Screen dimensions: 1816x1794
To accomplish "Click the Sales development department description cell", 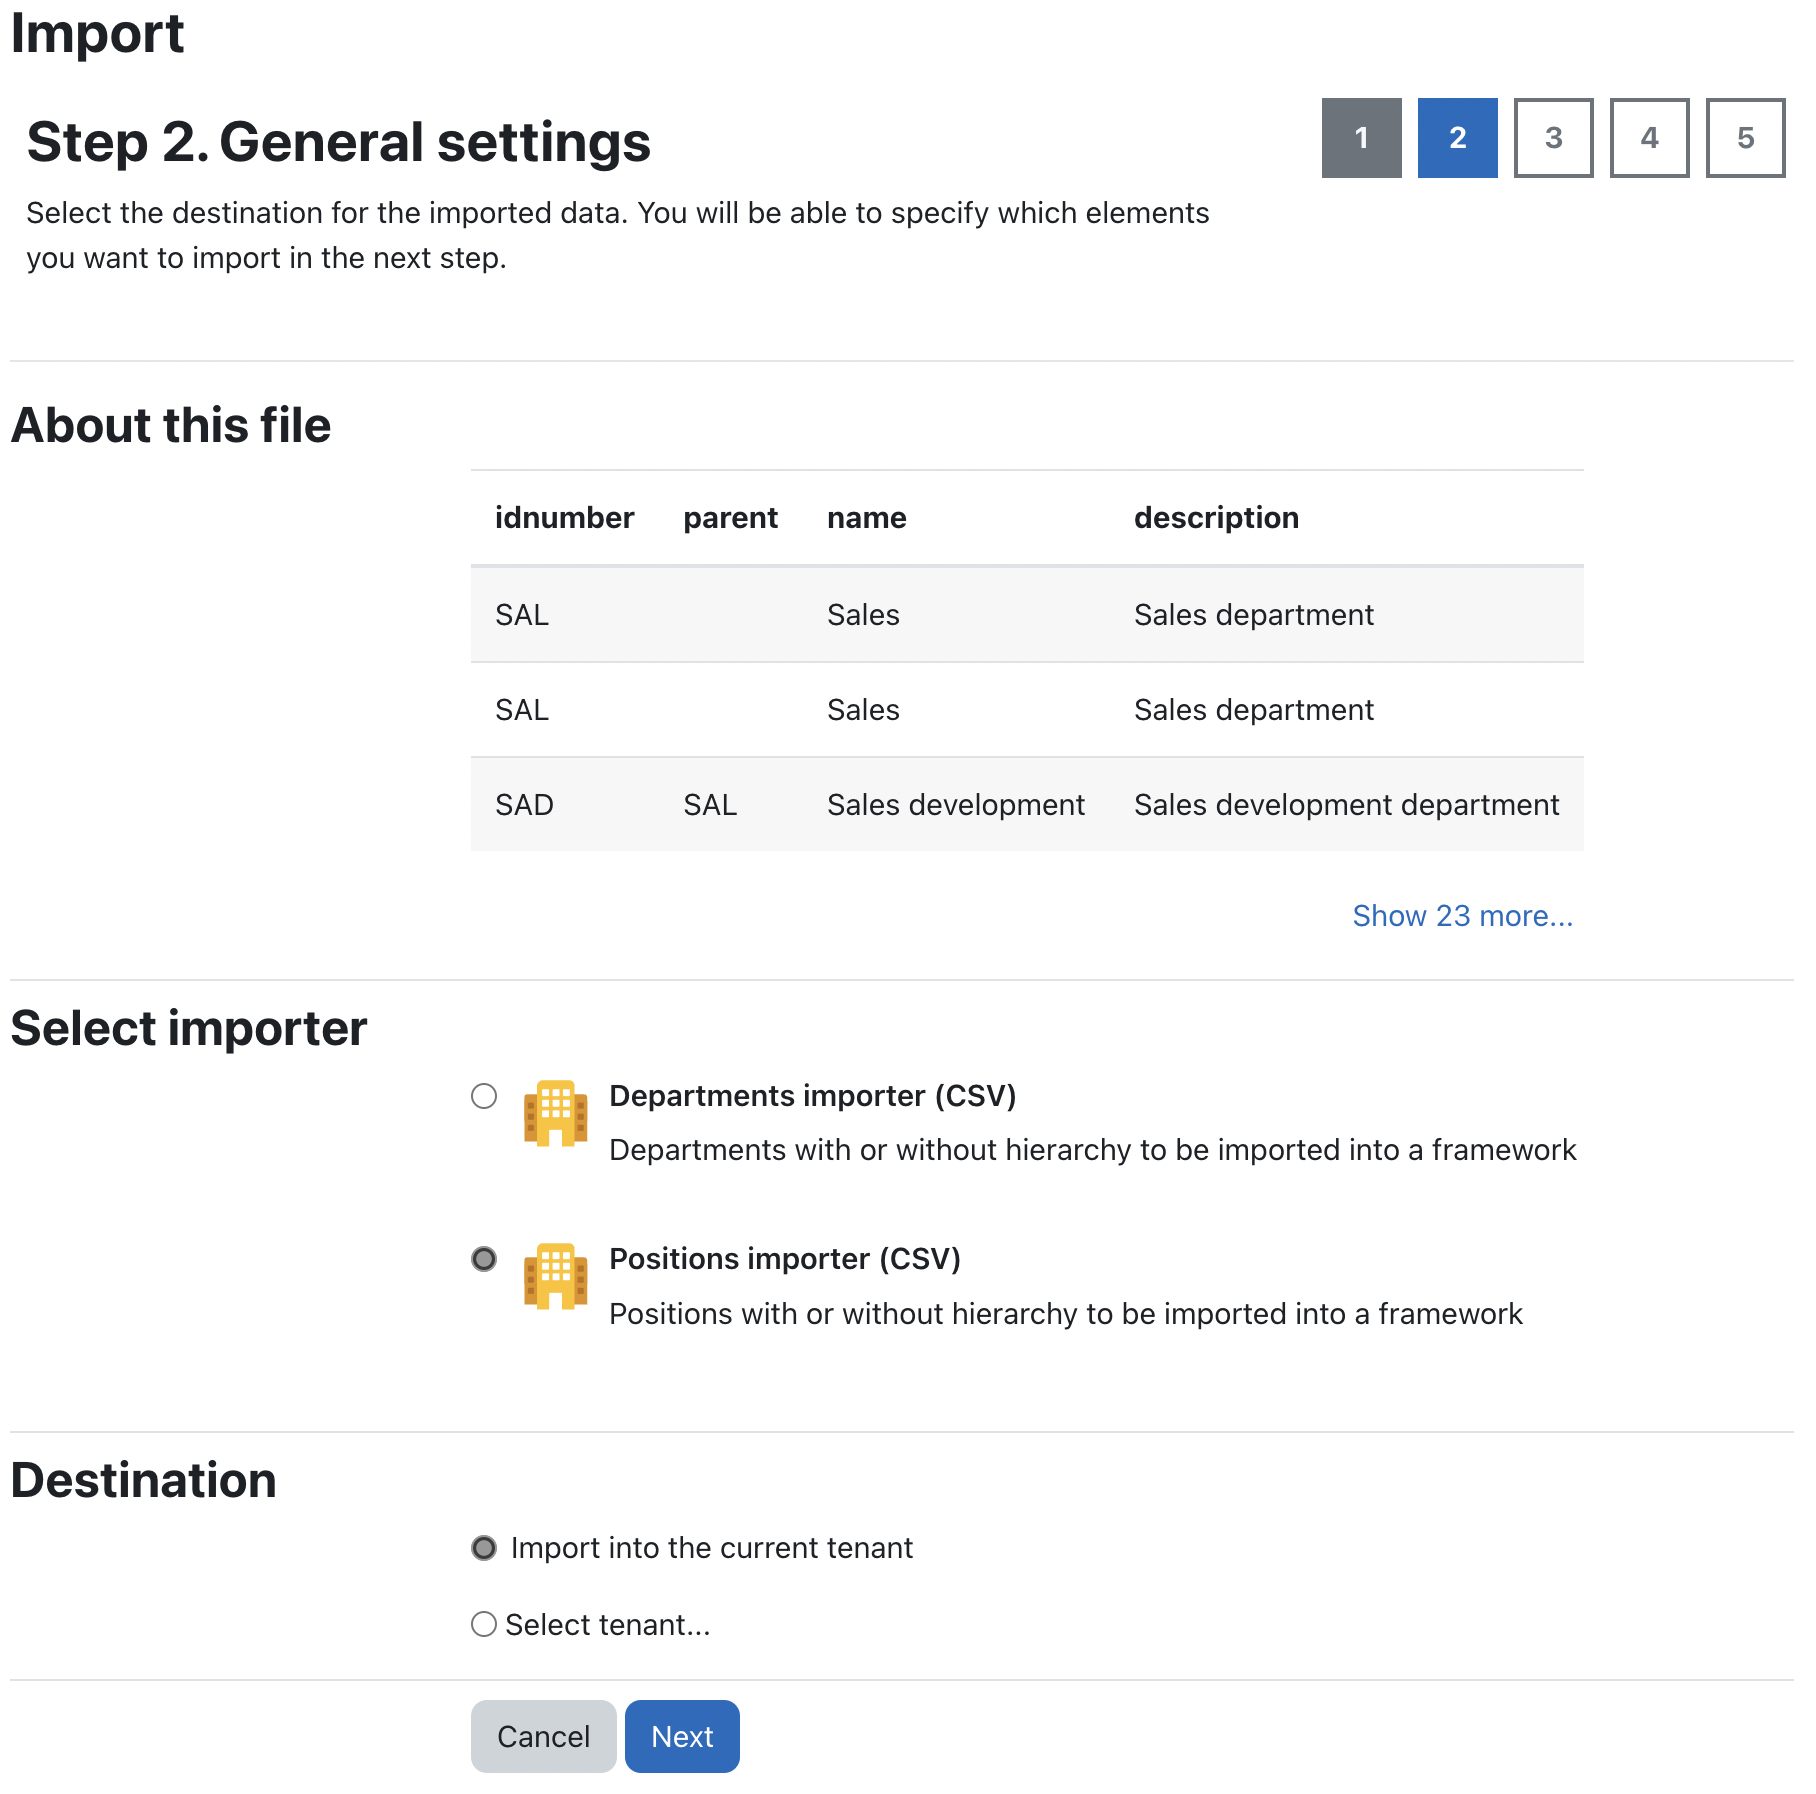I will (1346, 805).
